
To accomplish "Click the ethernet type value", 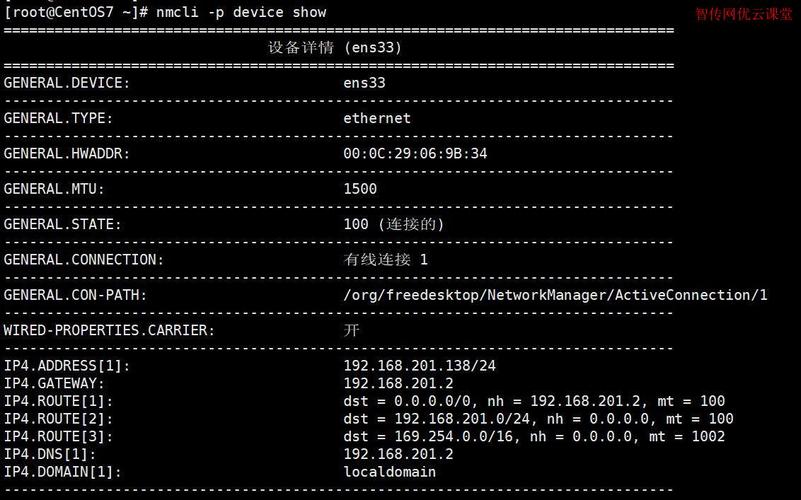I will coord(377,118).
